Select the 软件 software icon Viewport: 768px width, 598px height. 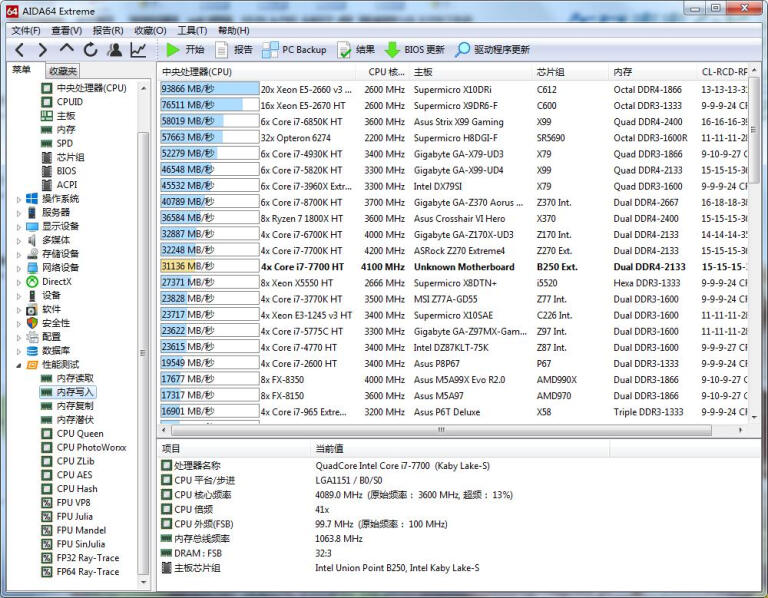(x=32, y=309)
